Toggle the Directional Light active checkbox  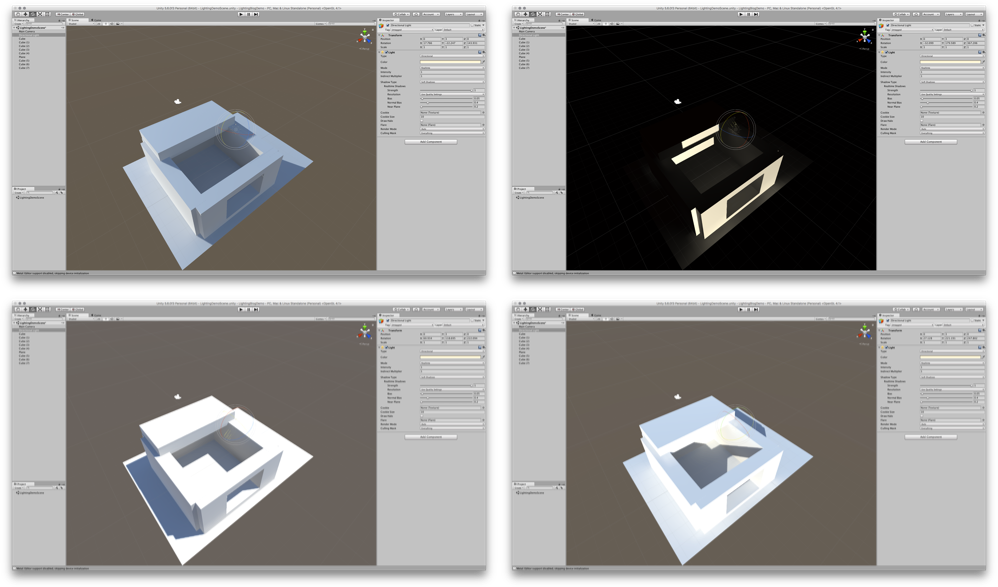point(387,24)
